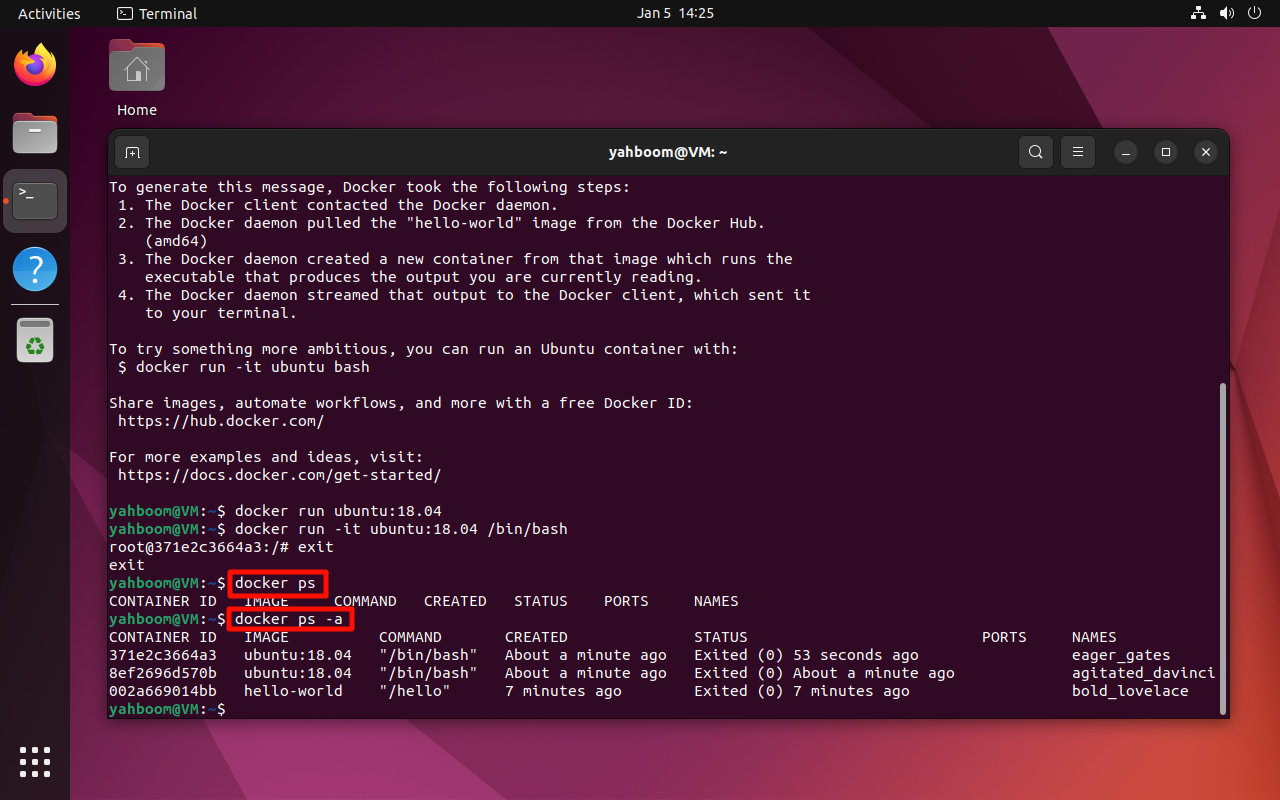
Task: Visit the hub.docker.com link
Action: coord(221,420)
